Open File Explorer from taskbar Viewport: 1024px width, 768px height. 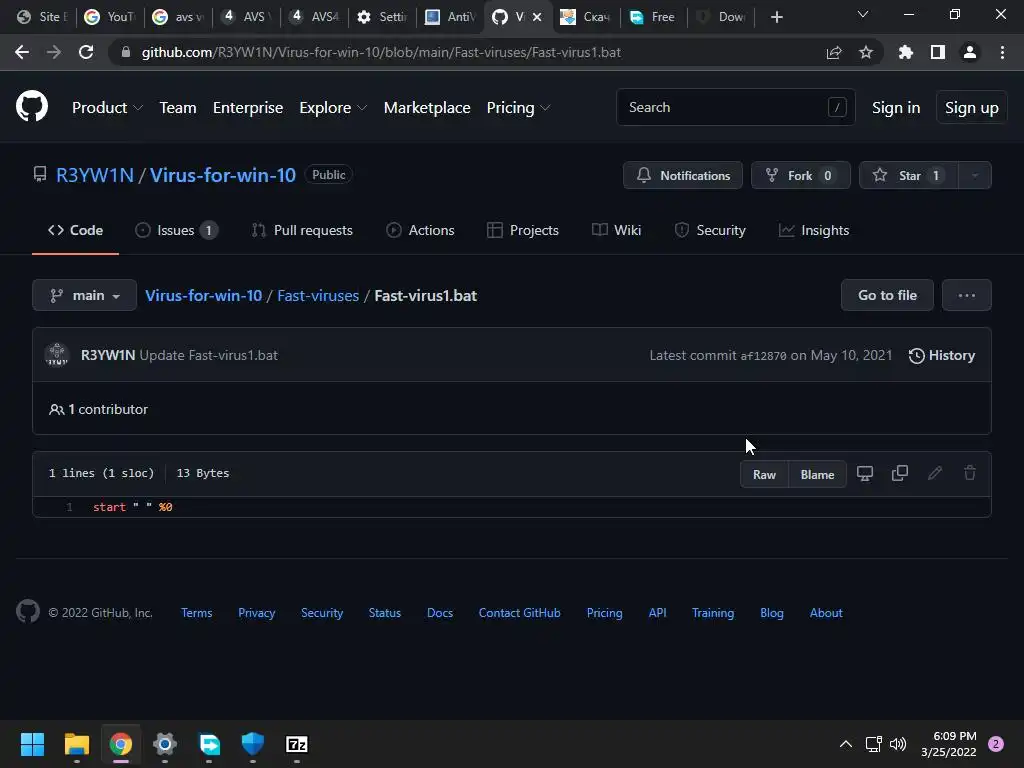click(x=76, y=744)
